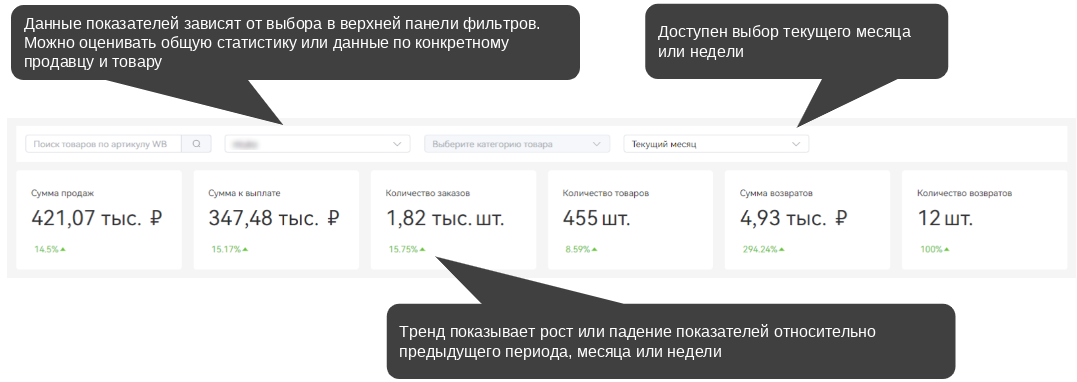Click the 15.17% trend indicator
This screenshot has height=382, width=1077.
pos(230,249)
